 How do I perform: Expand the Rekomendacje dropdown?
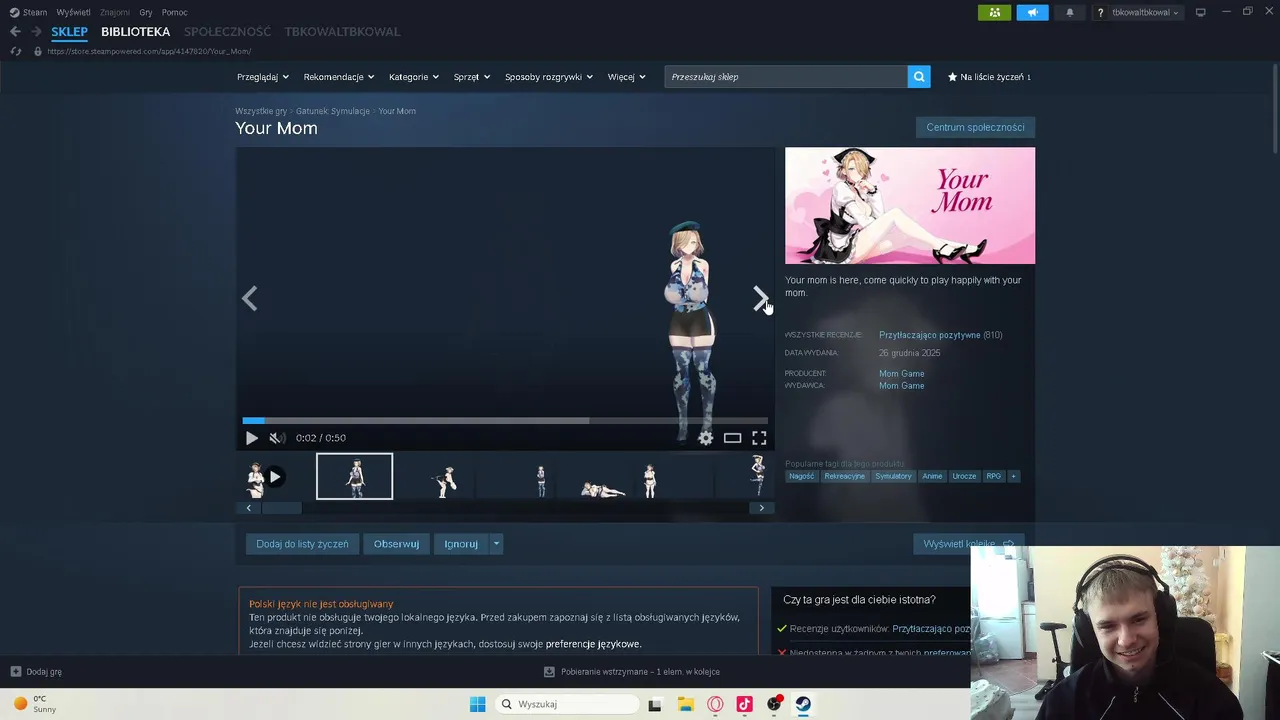339,77
